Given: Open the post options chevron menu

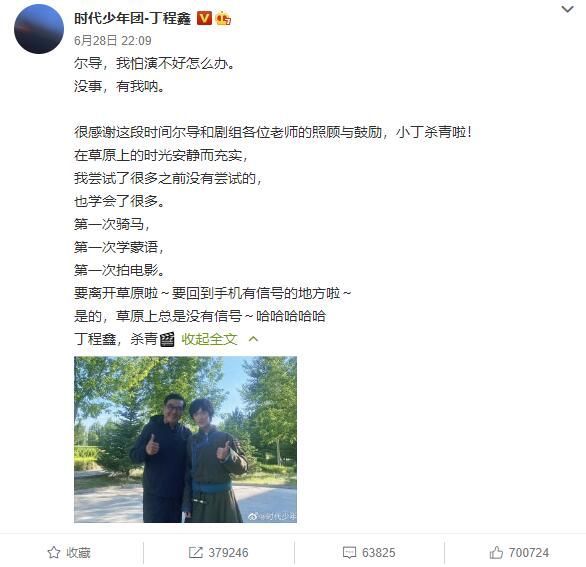Looking at the screenshot, I should pyautogui.click(x=567, y=9).
